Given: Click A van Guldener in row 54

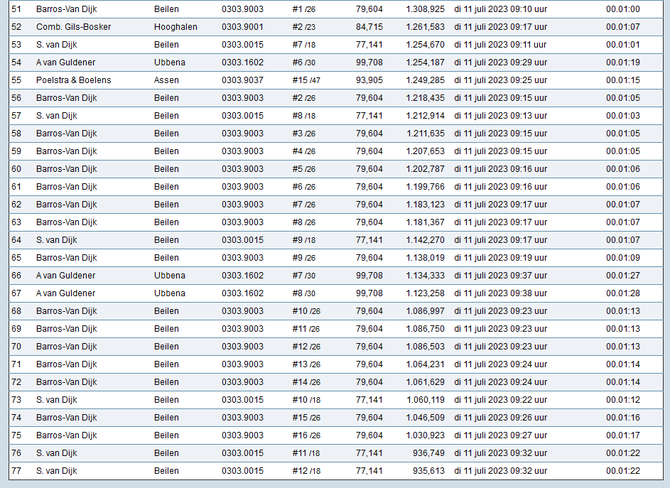Looking at the screenshot, I should coord(65,62).
